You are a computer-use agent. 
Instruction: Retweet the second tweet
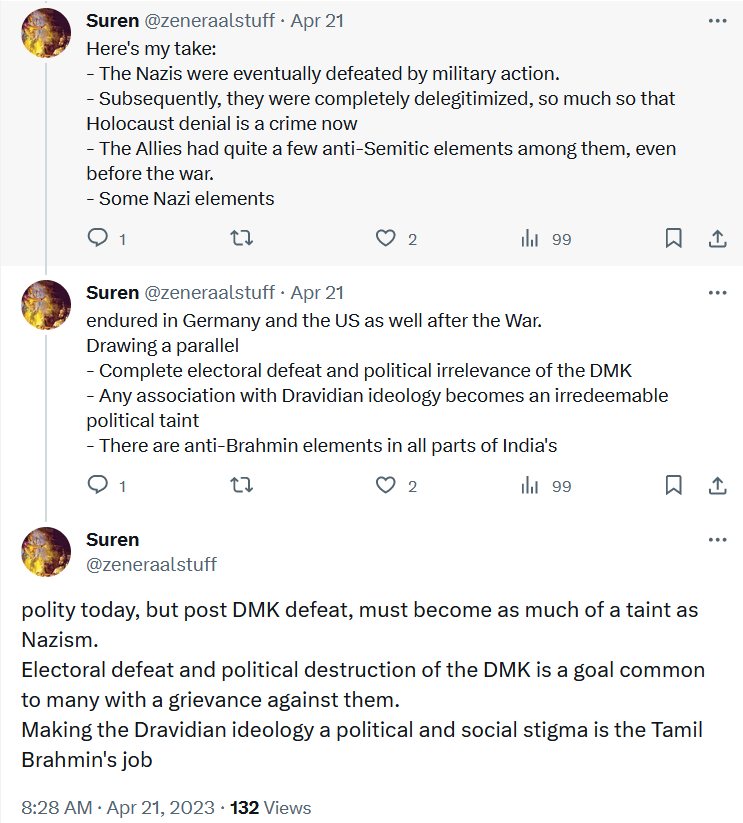(x=242, y=485)
